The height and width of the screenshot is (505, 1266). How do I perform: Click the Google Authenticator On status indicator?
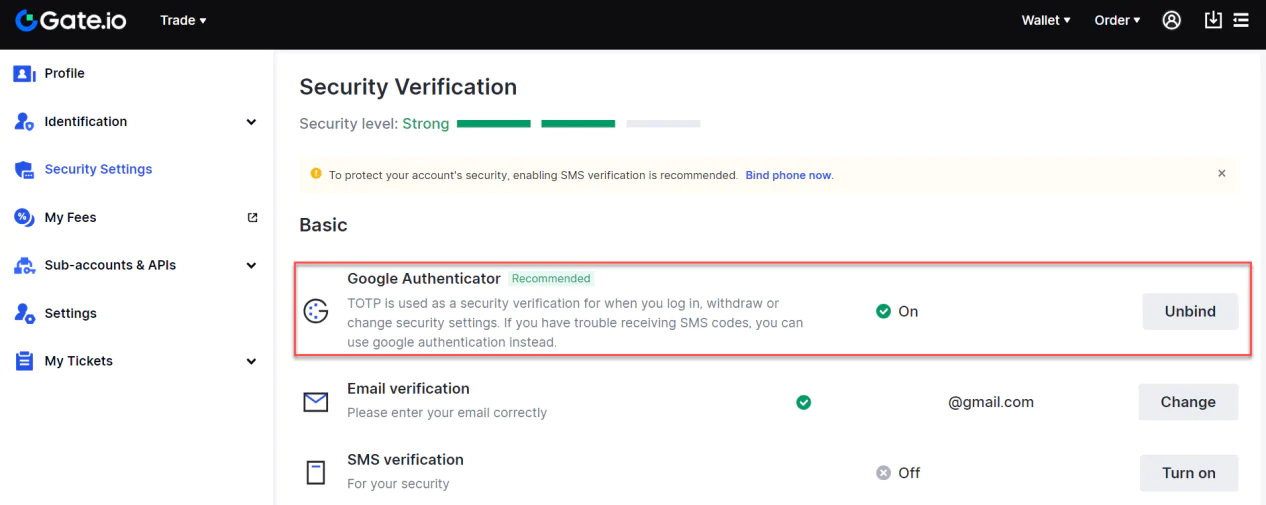[x=897, y=311]
